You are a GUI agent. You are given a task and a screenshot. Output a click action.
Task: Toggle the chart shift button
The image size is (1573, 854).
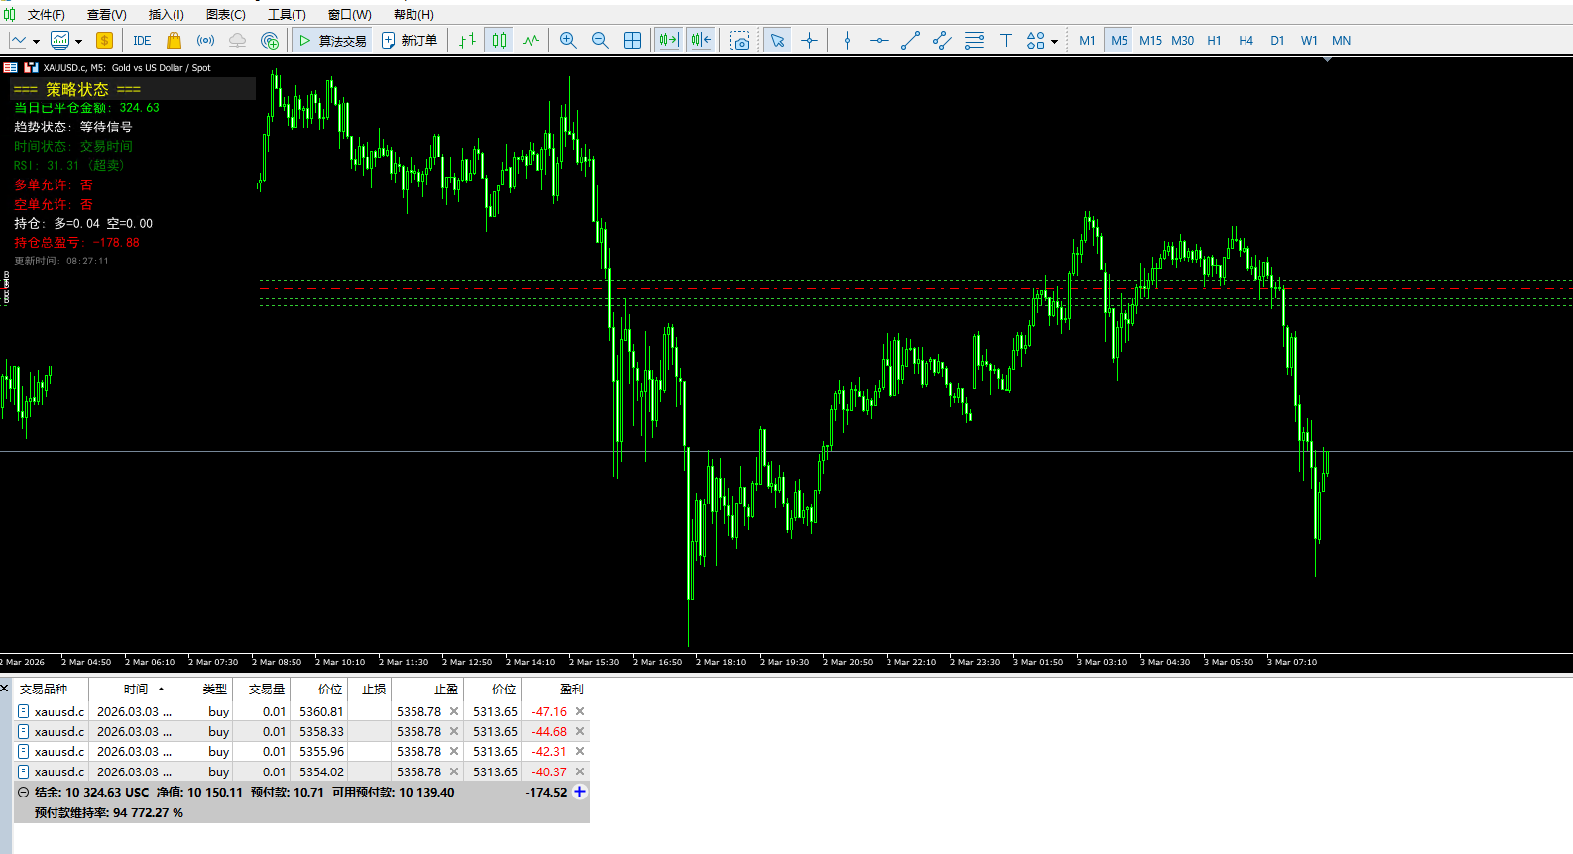click(x=701, y=40)
